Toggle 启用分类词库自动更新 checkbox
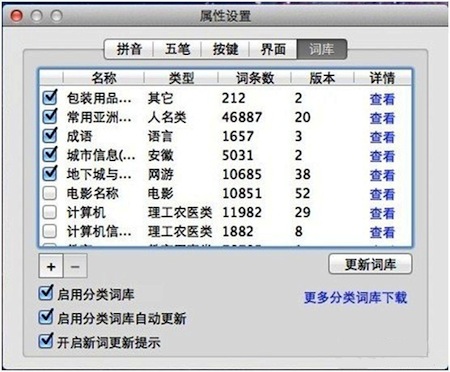 coord(46,317)
